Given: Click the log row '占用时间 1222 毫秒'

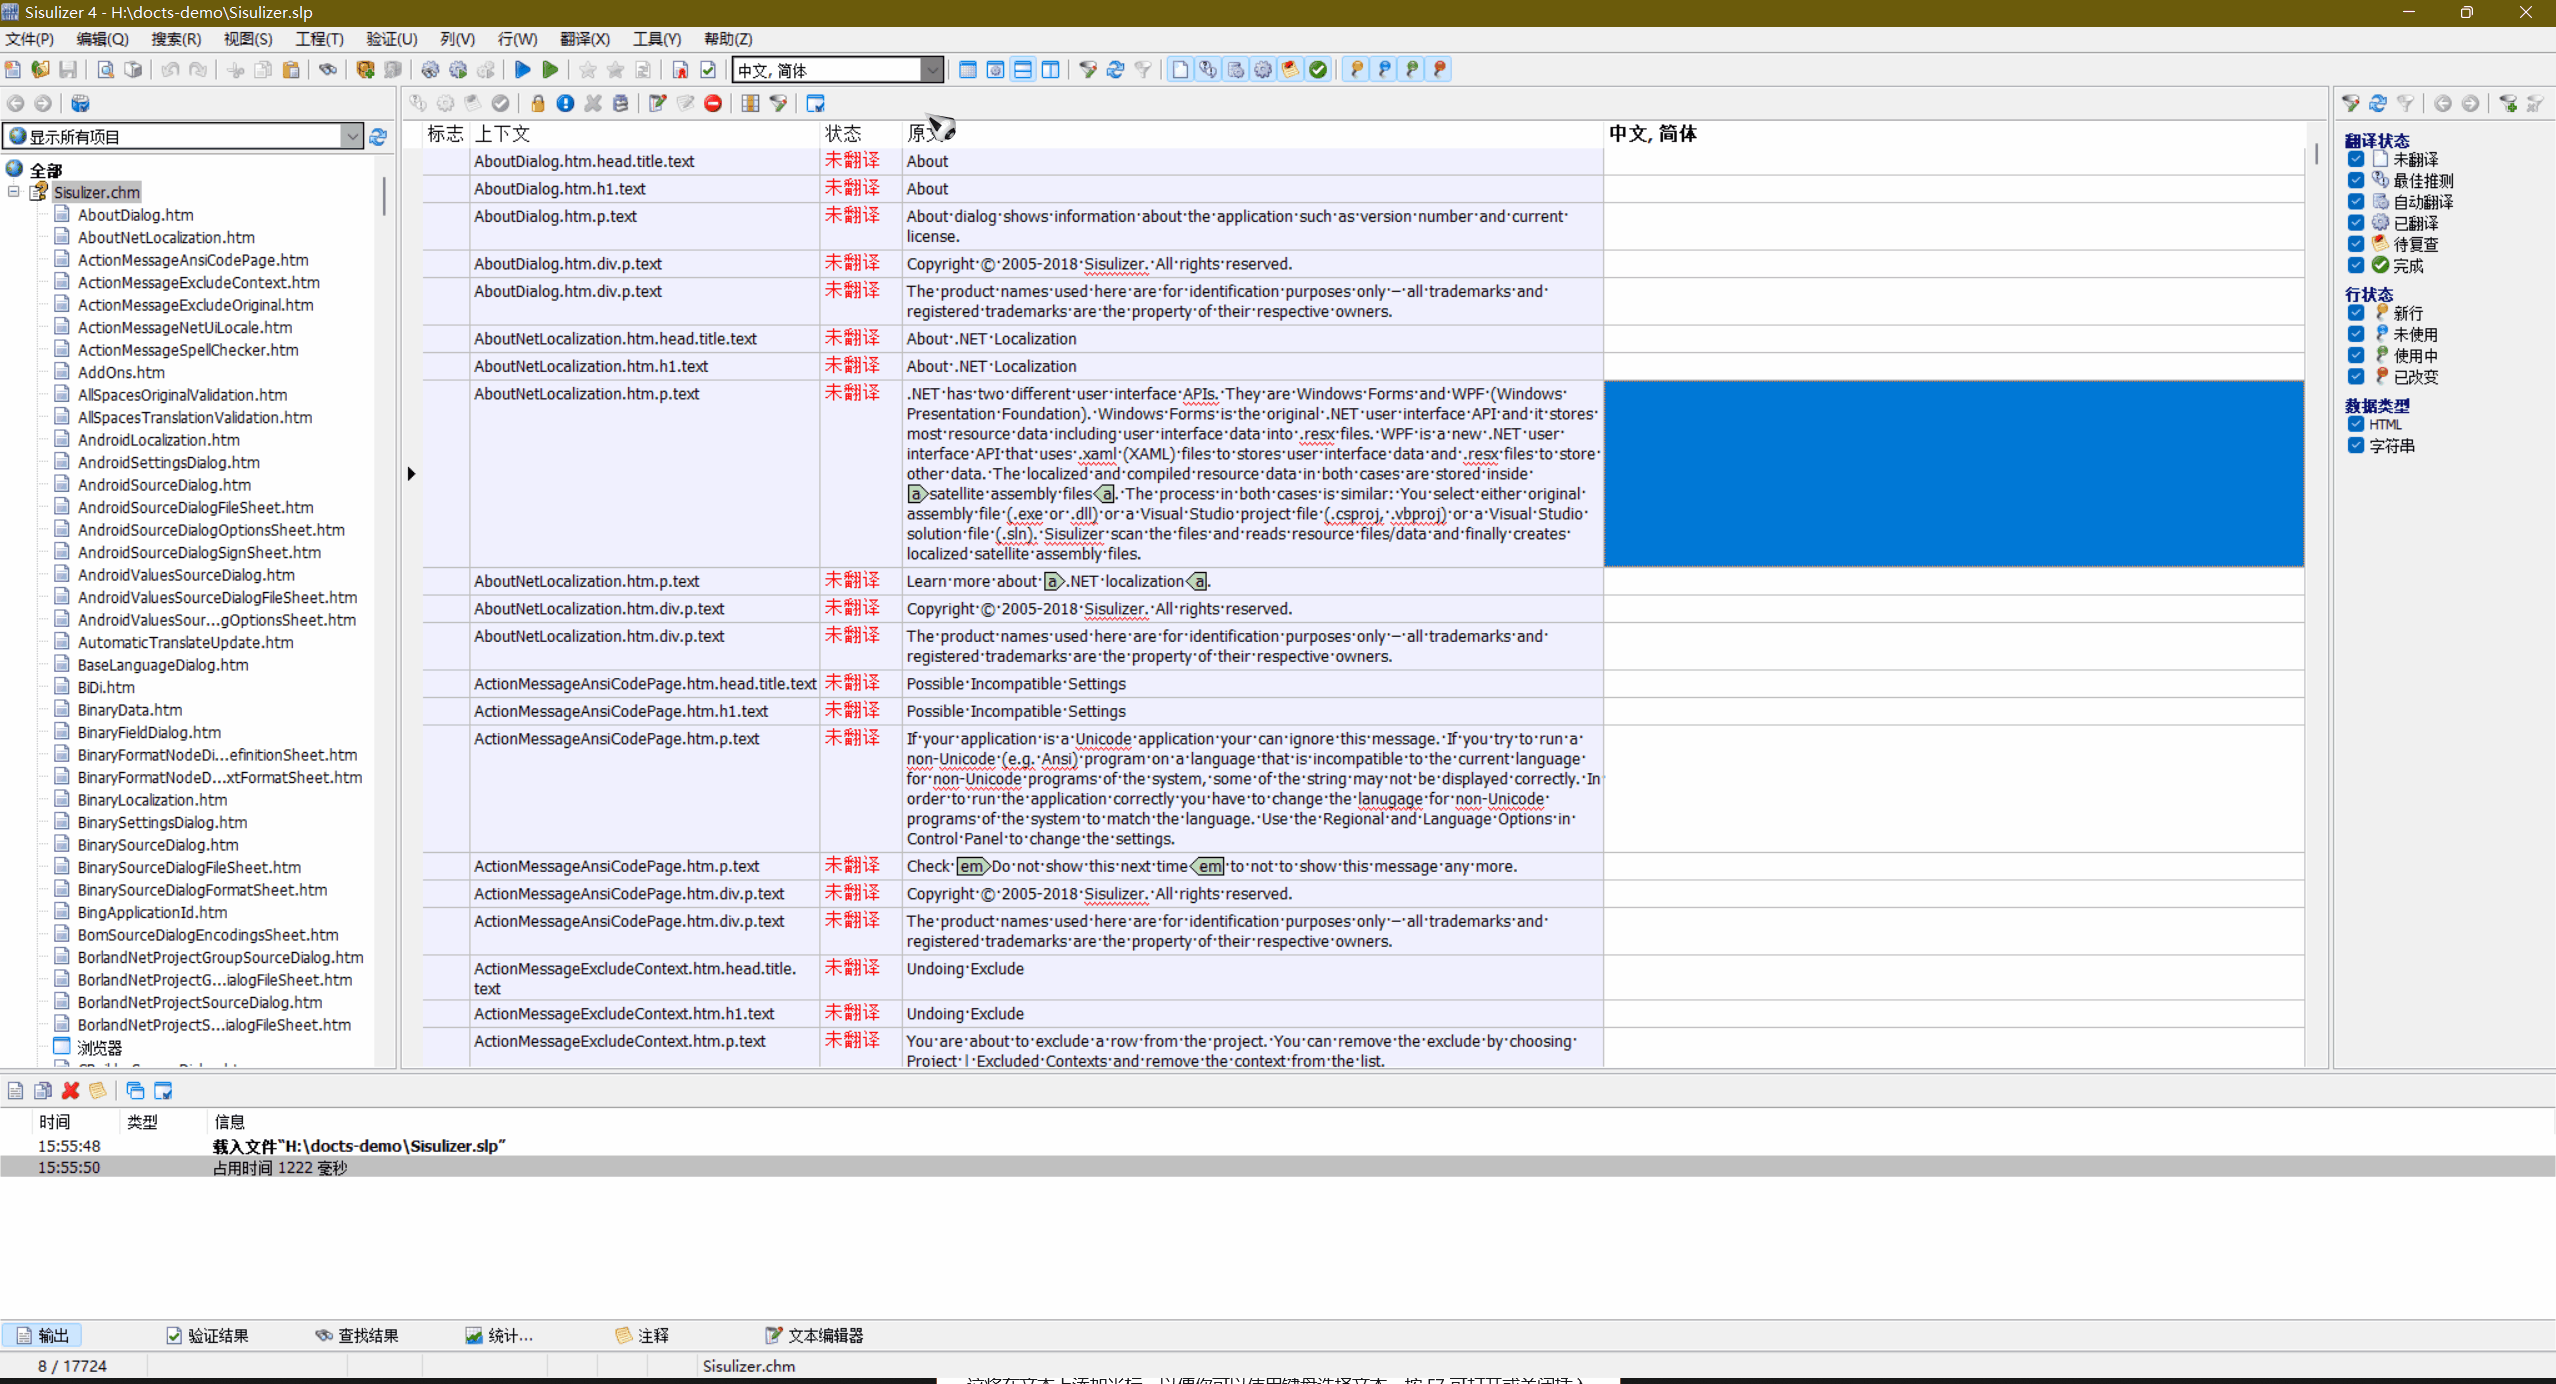Looking at the screenshot, I should 1278,1167.
